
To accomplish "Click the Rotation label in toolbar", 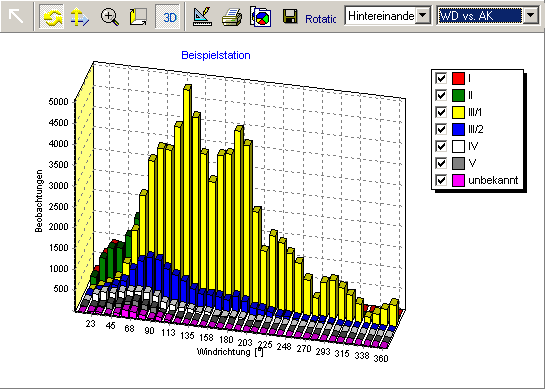I will point(320,19).
